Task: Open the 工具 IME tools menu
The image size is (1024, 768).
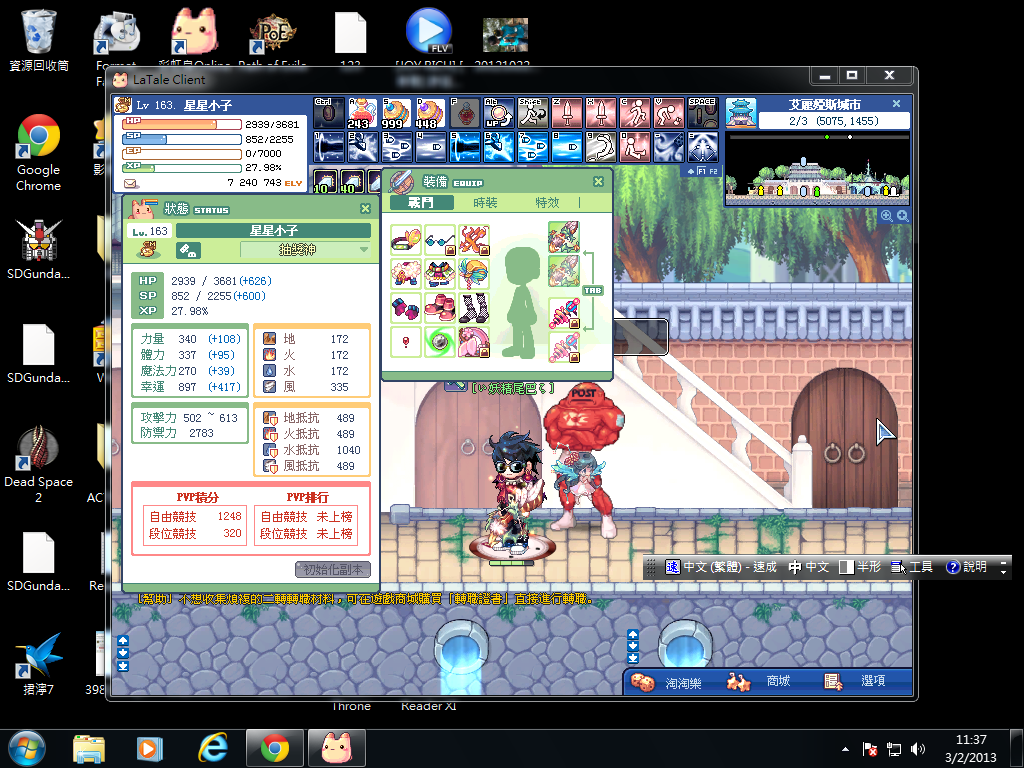Action: click(912, 567)
